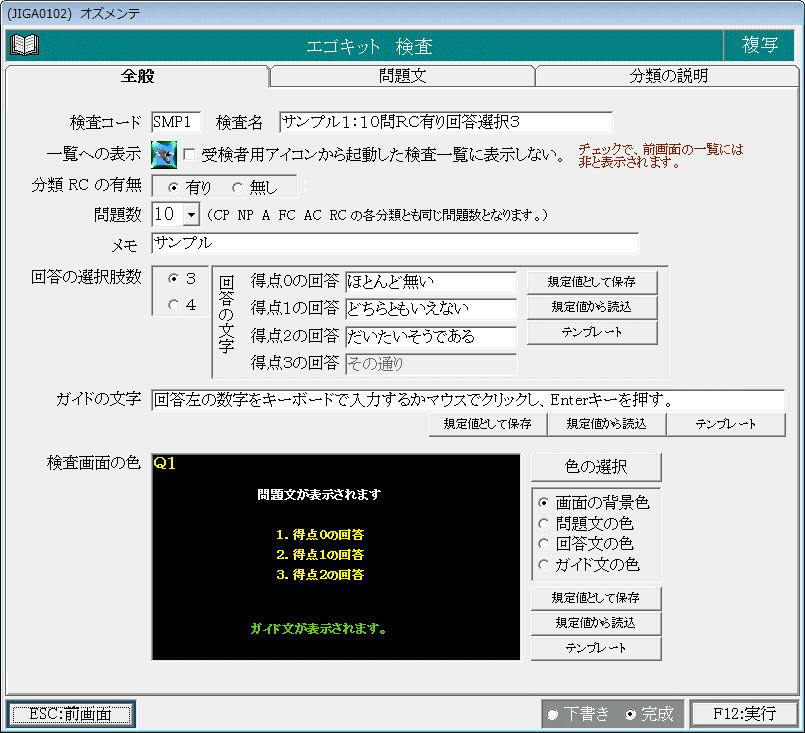Click the メモ text field

coord(394,243)
